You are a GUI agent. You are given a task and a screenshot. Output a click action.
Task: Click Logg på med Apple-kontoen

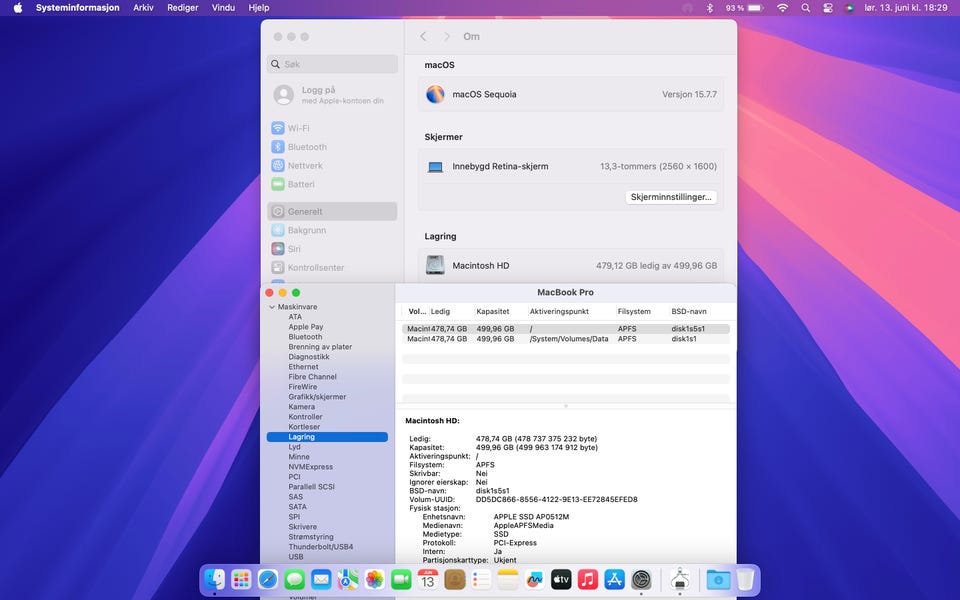[332, 95]
